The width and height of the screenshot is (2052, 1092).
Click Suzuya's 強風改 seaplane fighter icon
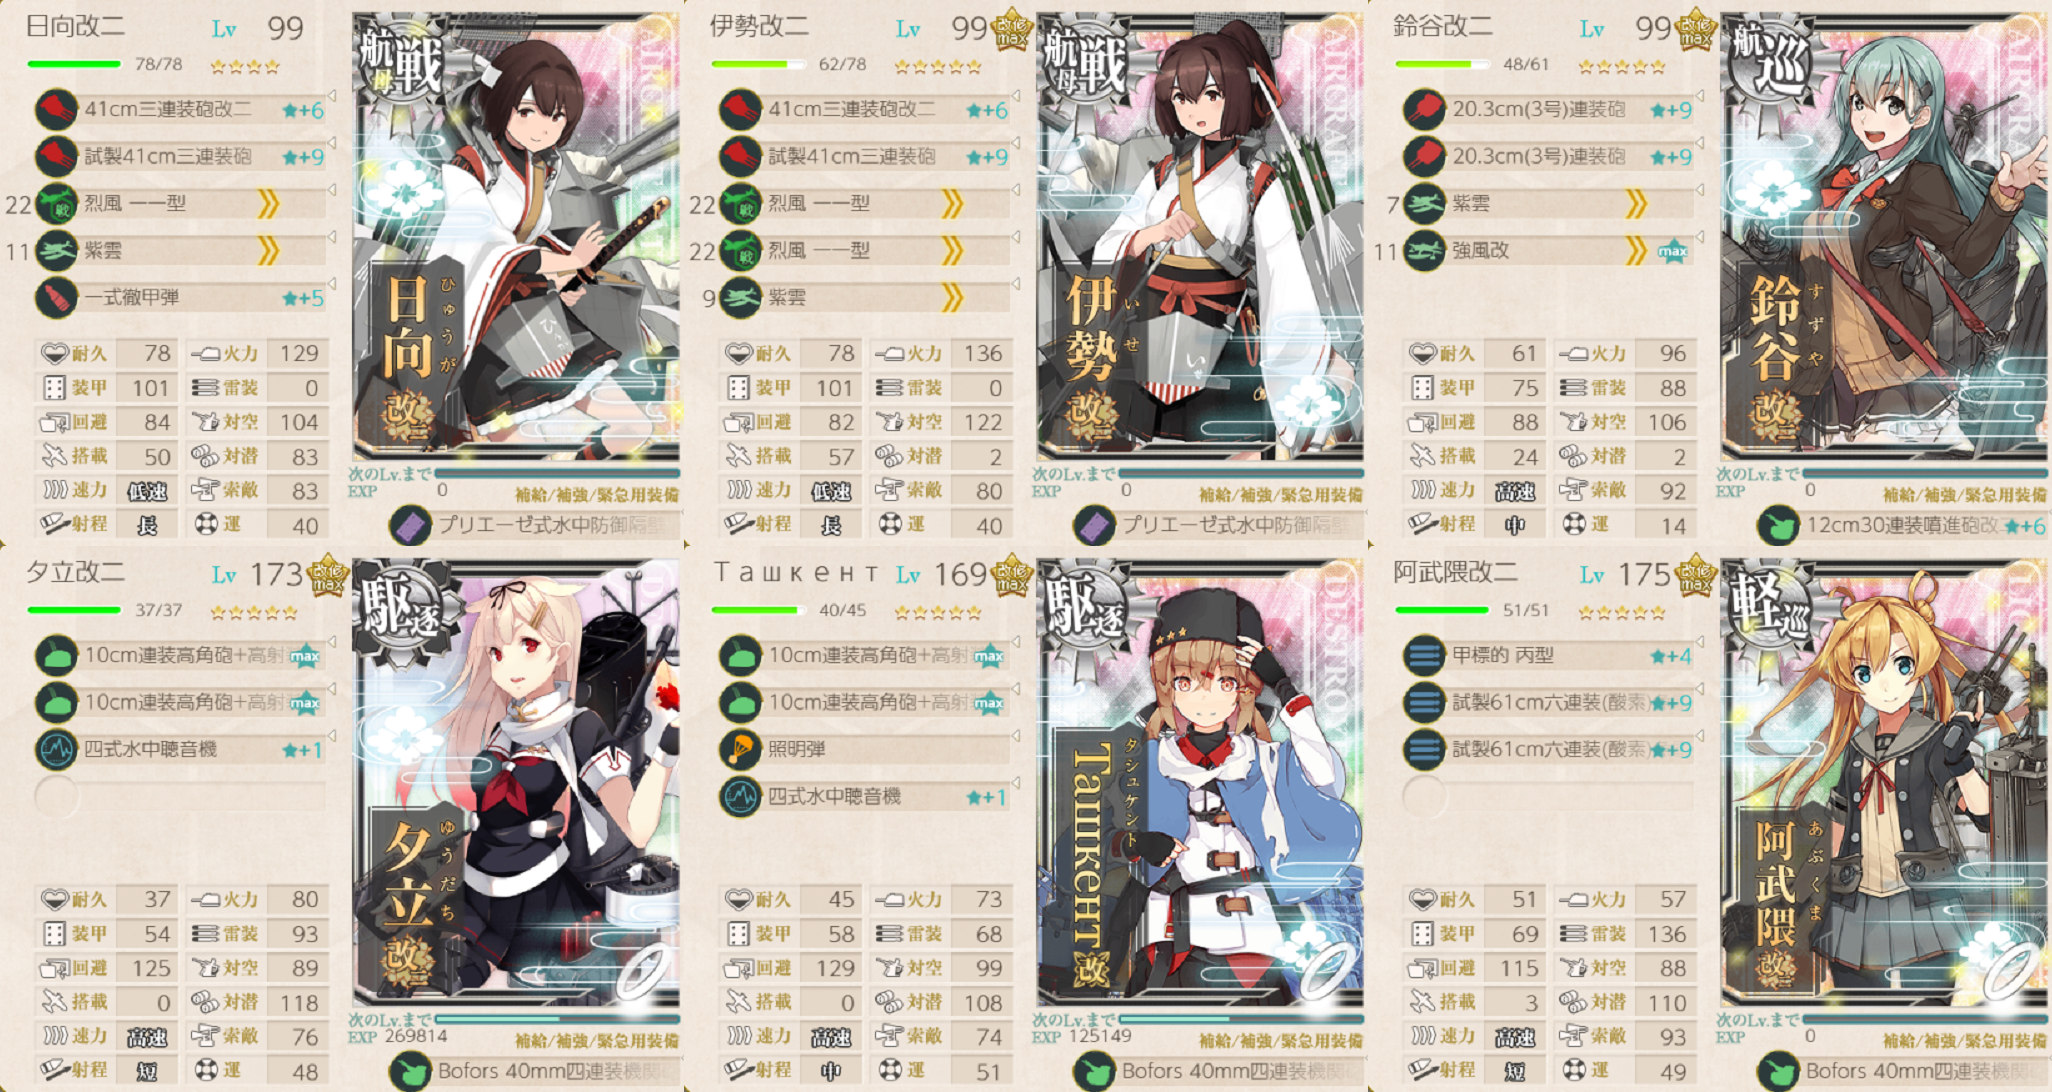pos(1424,250)
